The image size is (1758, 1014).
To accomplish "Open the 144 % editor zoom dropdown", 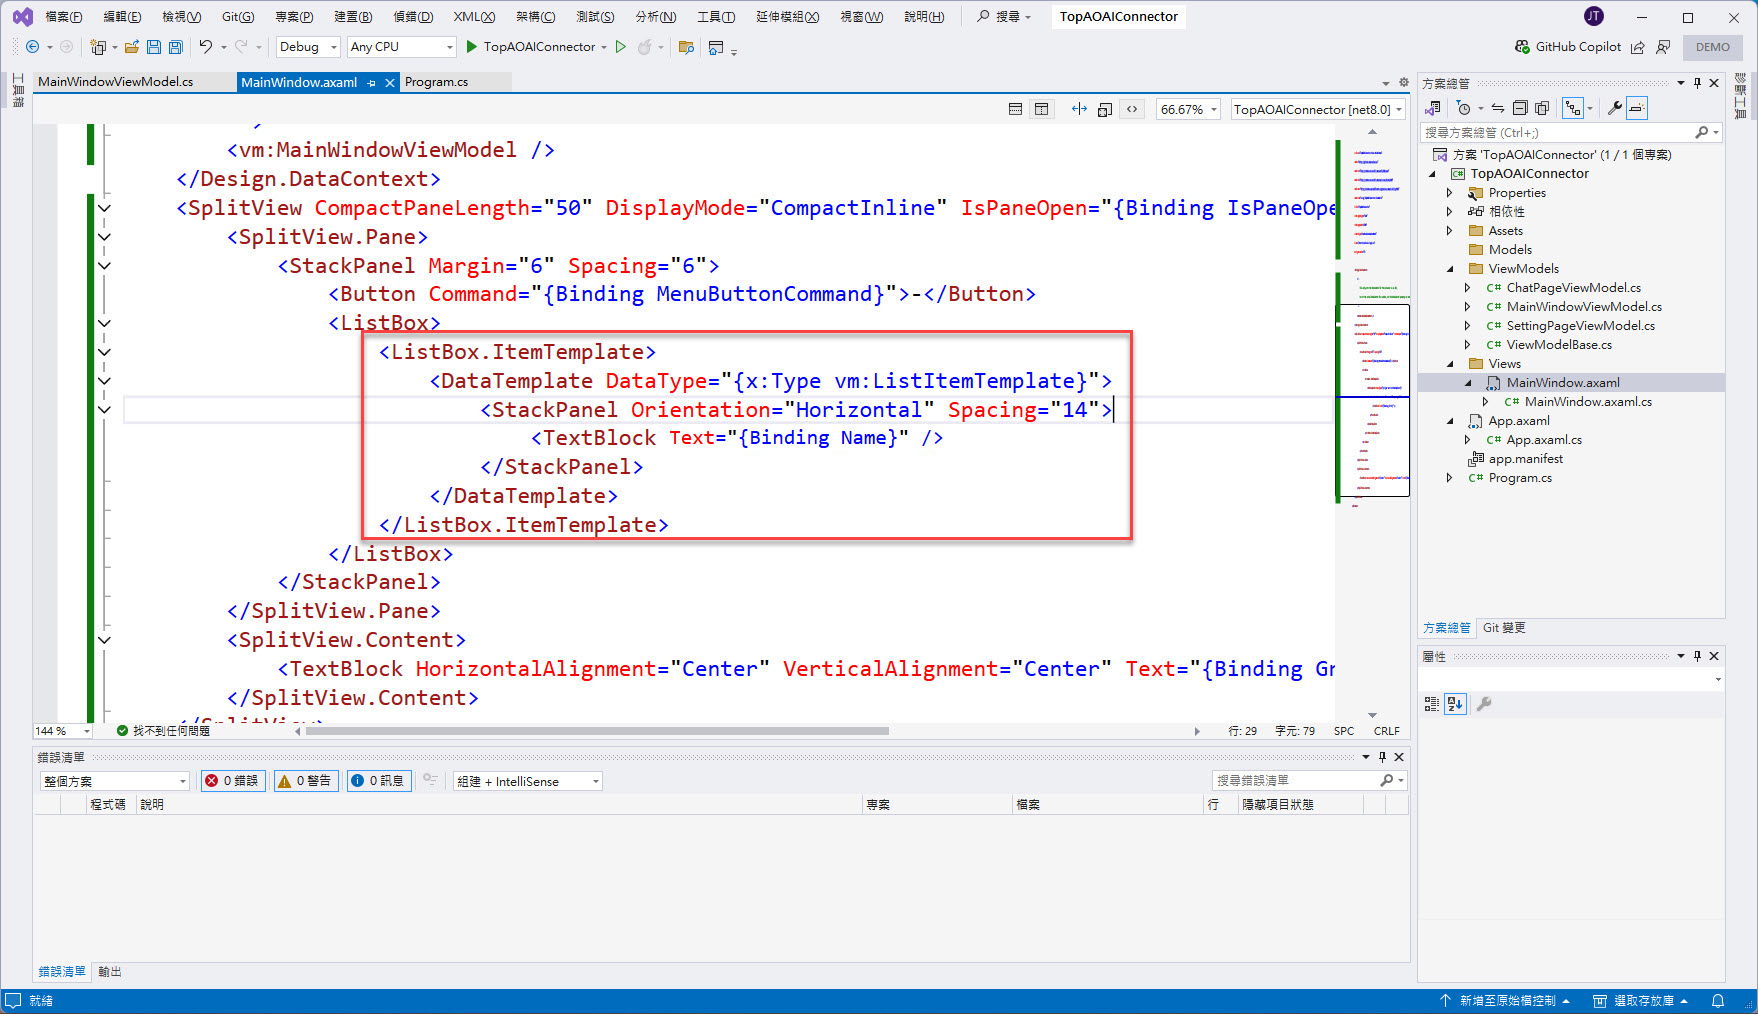I will (63, 731).
